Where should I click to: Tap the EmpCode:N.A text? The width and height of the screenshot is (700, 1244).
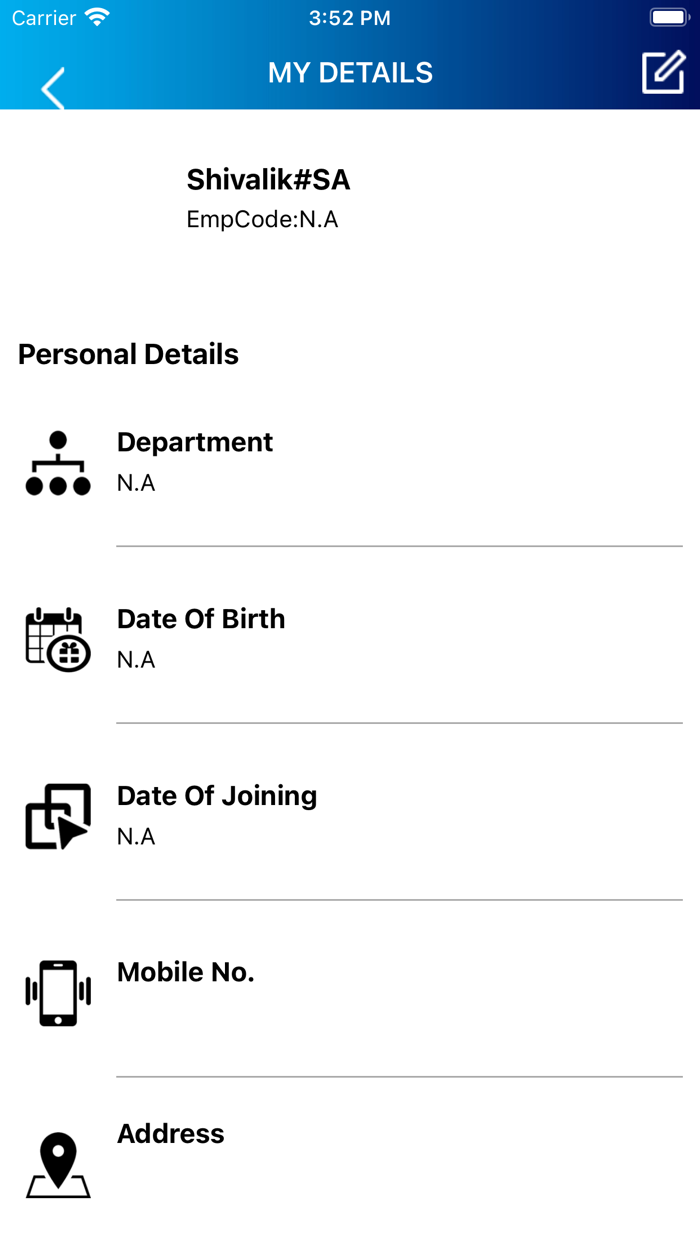pos(262,220)
